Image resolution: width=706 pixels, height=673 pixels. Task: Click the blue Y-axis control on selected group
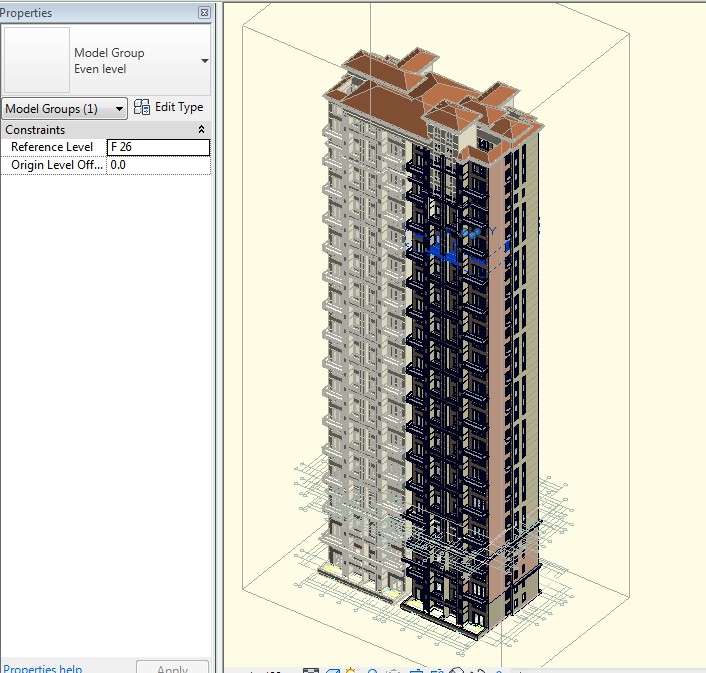[x=491, y=231]
